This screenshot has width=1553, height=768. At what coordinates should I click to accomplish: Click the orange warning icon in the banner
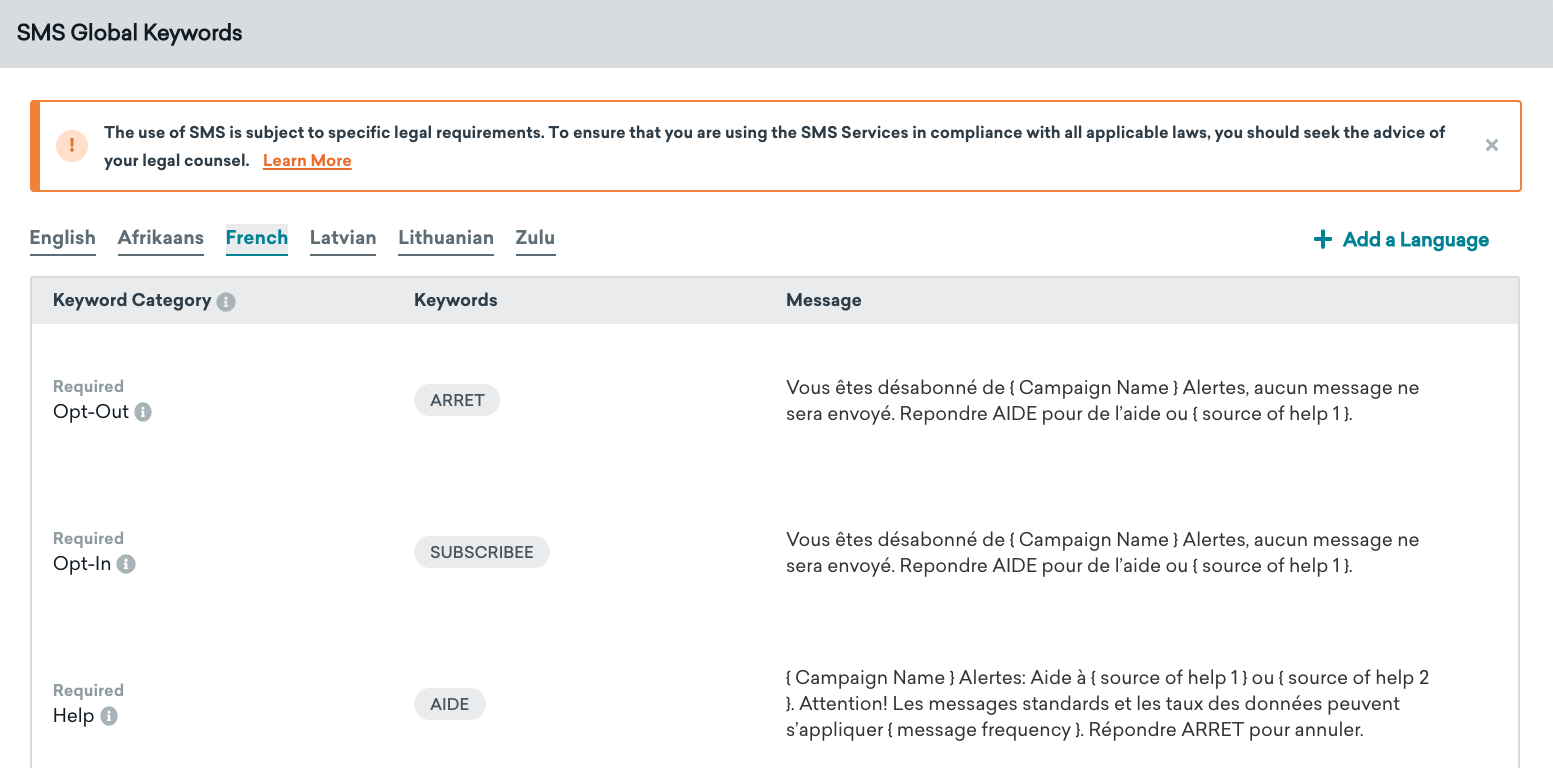click(x=72, y=146)
